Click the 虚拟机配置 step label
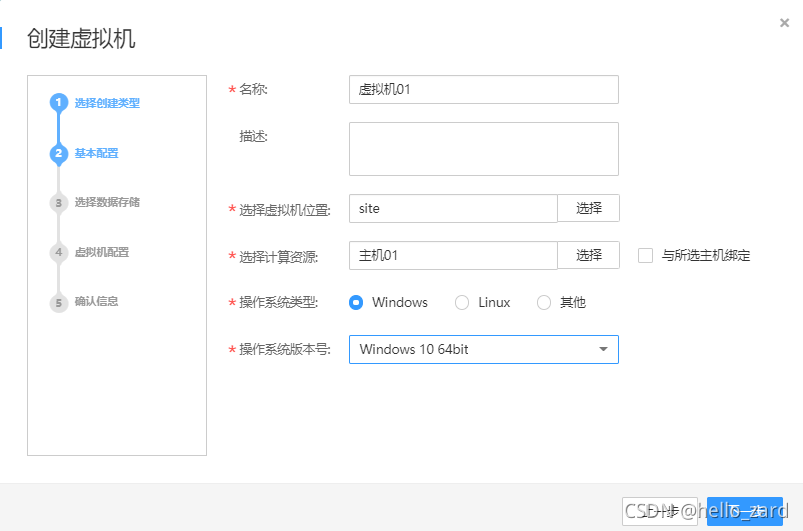Viewport: 803px width, 531px height. point(102,252)
